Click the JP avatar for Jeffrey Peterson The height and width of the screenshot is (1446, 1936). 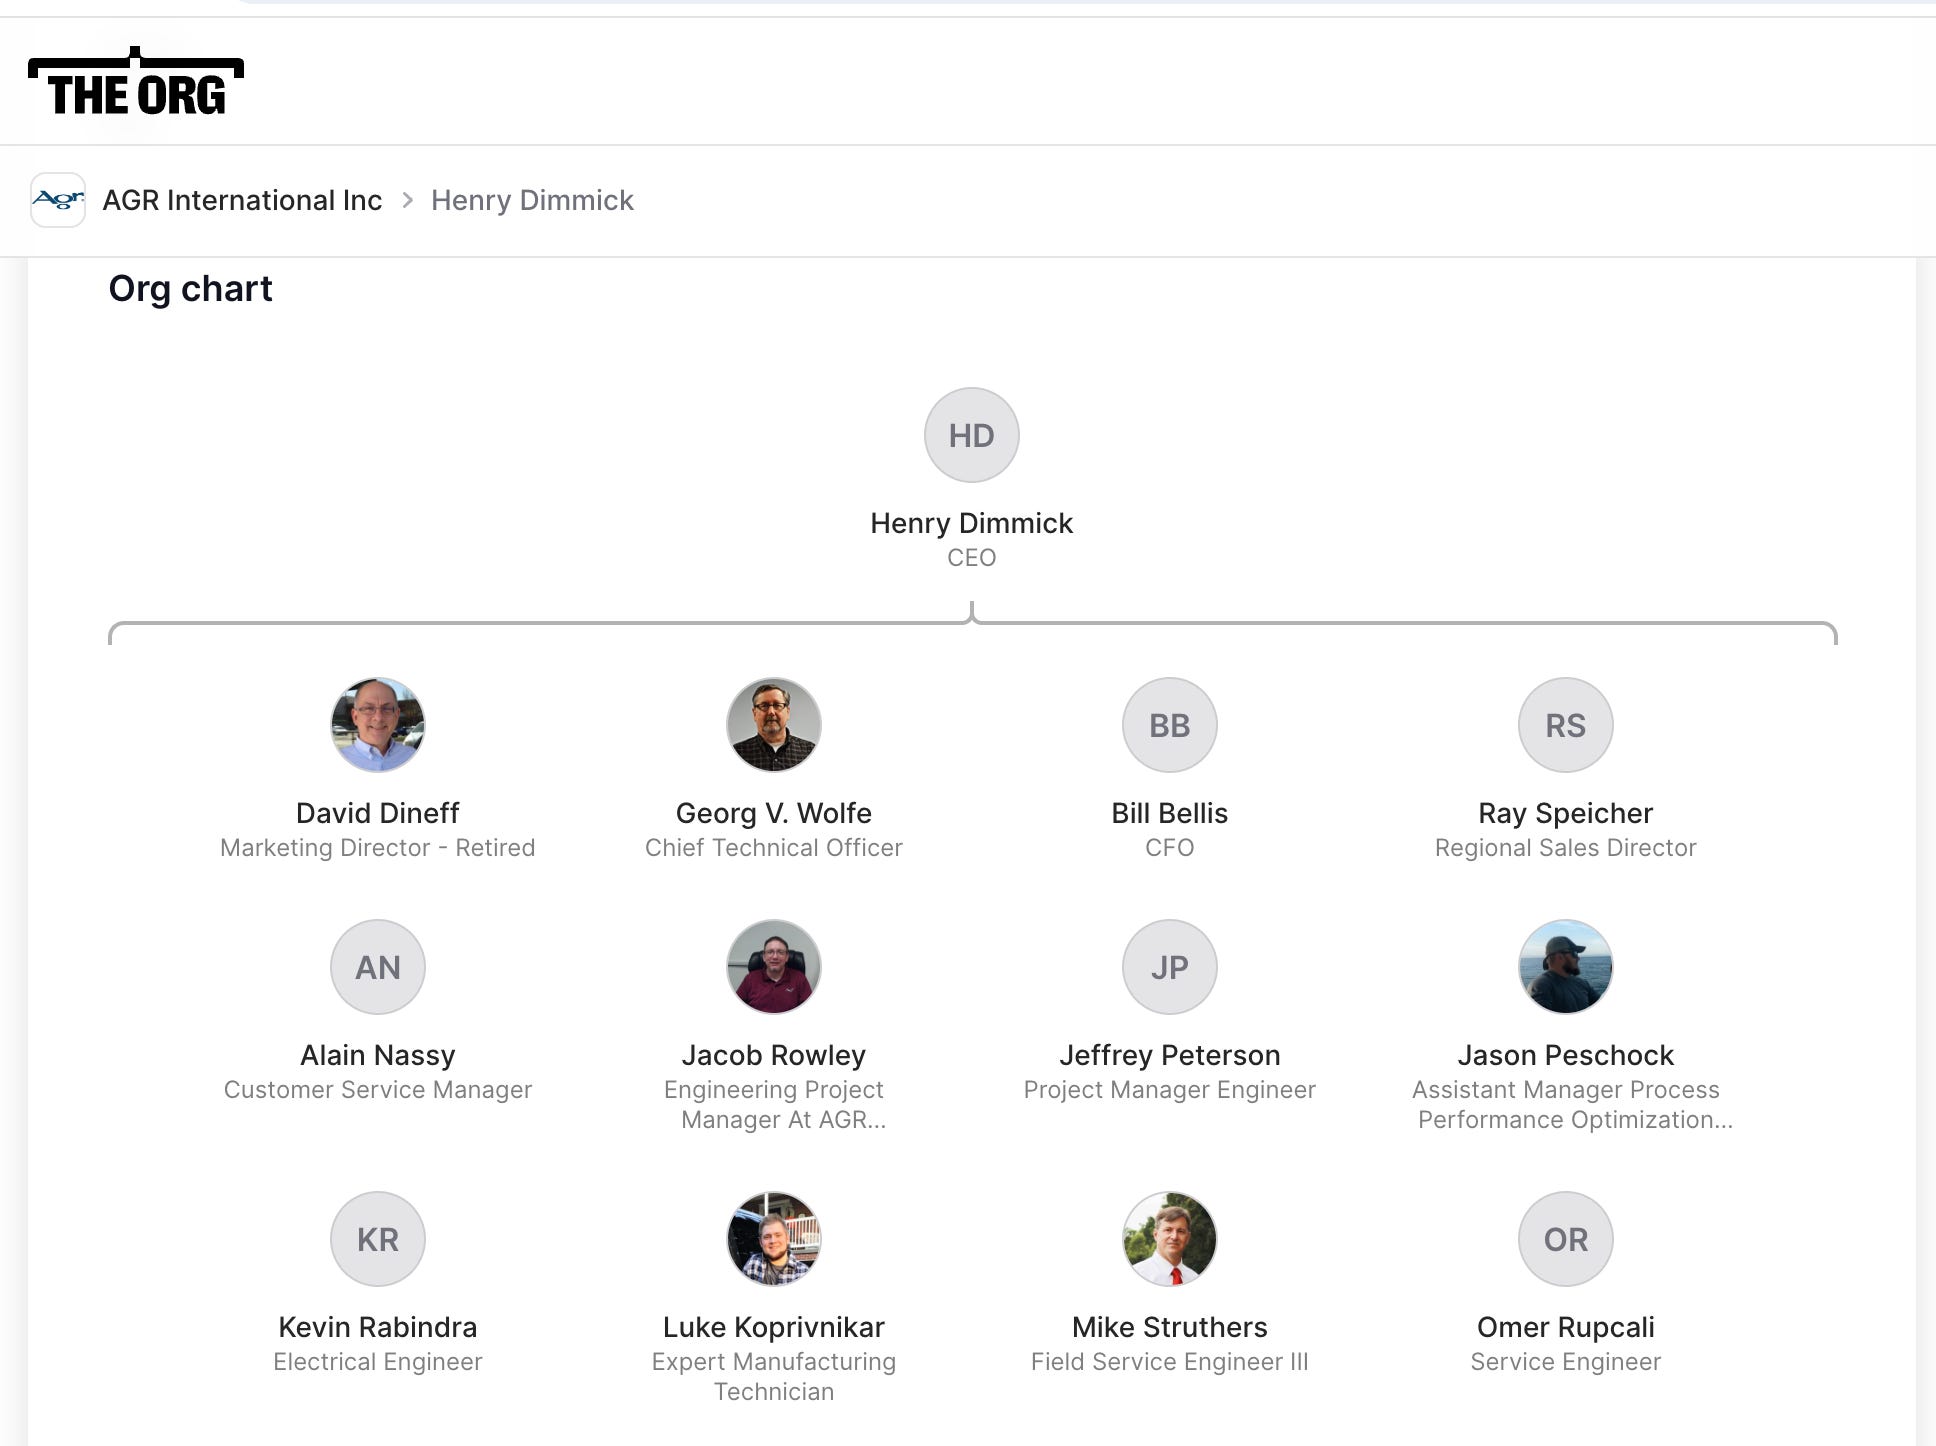coord(1170,967)
